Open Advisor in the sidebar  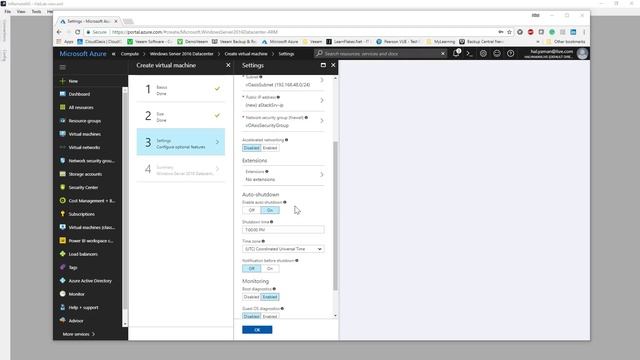tap(76, 321)
